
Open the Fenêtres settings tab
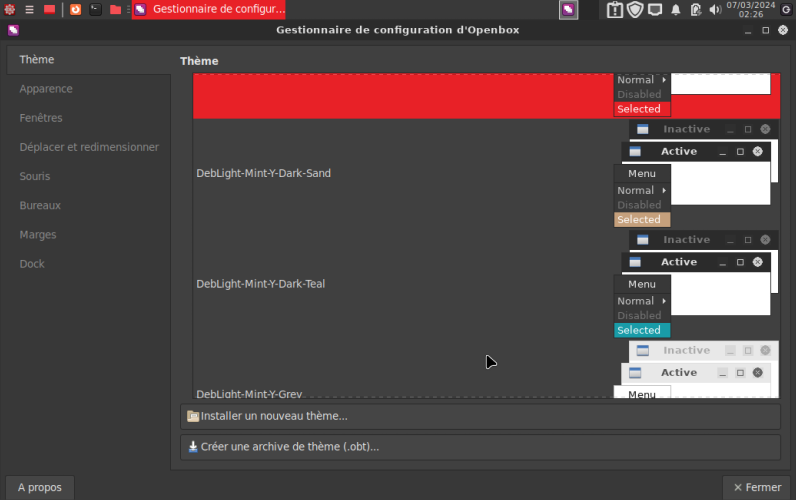tap(41, 118)
